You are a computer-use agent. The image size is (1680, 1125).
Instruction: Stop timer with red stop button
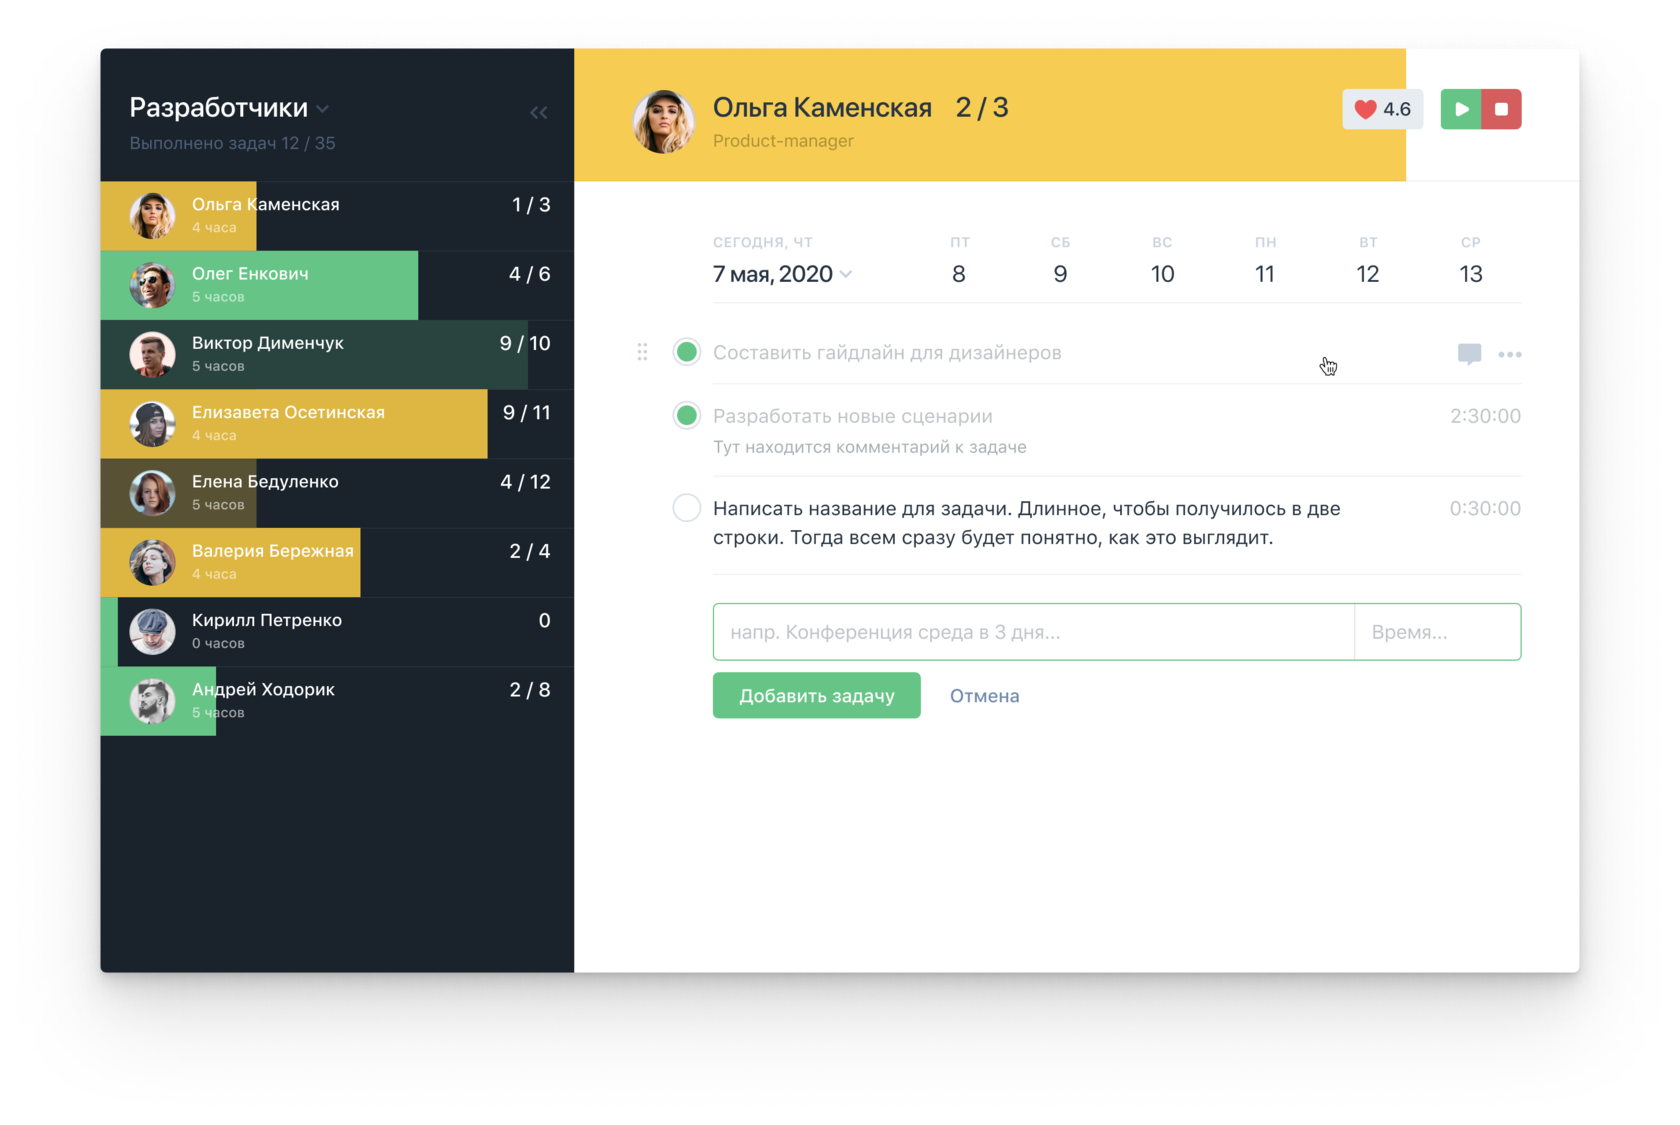[x=1501, y=109]
